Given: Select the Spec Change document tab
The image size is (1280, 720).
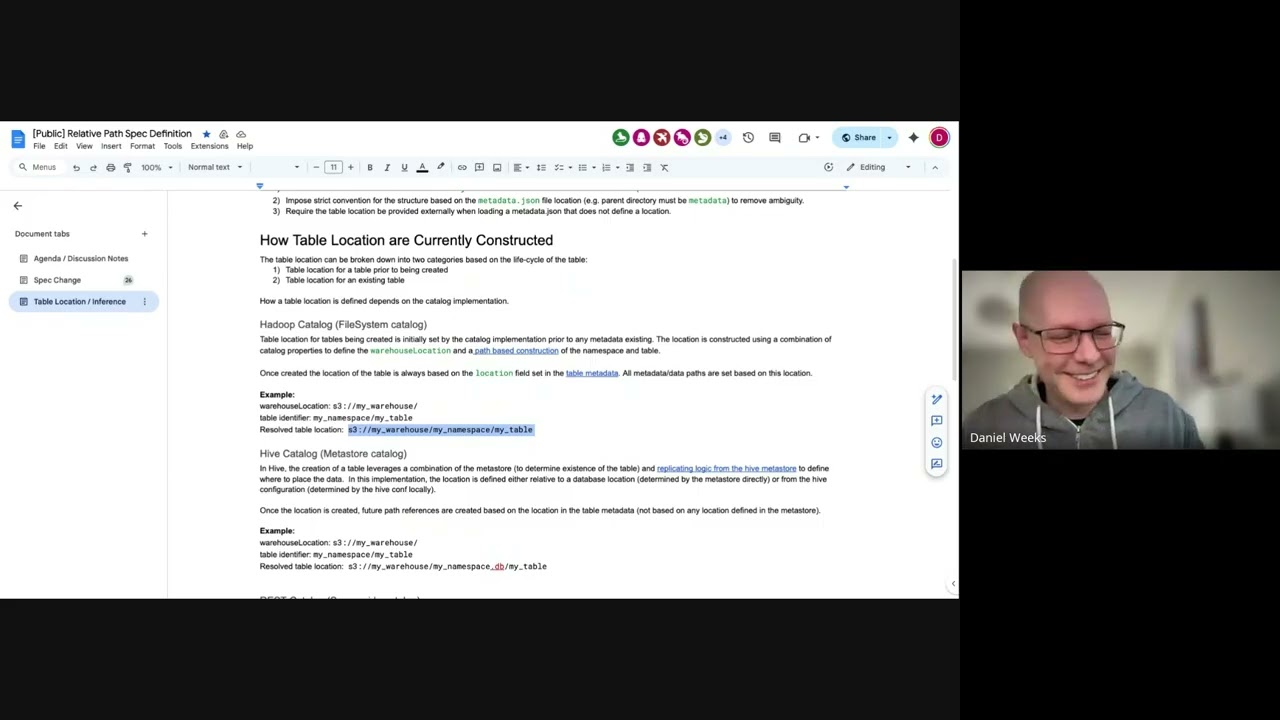Looking at the screenshot, I should point(82,280).
